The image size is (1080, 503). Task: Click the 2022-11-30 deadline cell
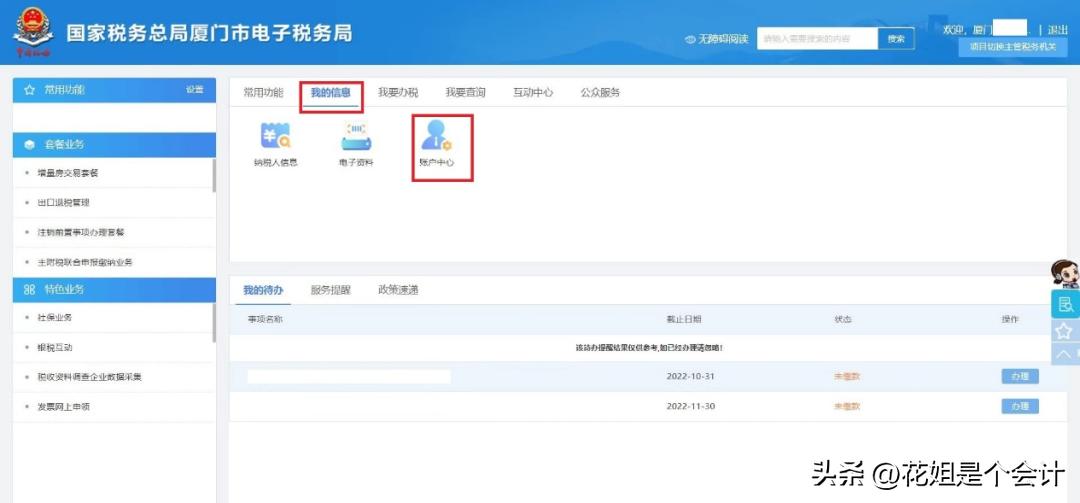pyautogui.click(x=691, y=407)
